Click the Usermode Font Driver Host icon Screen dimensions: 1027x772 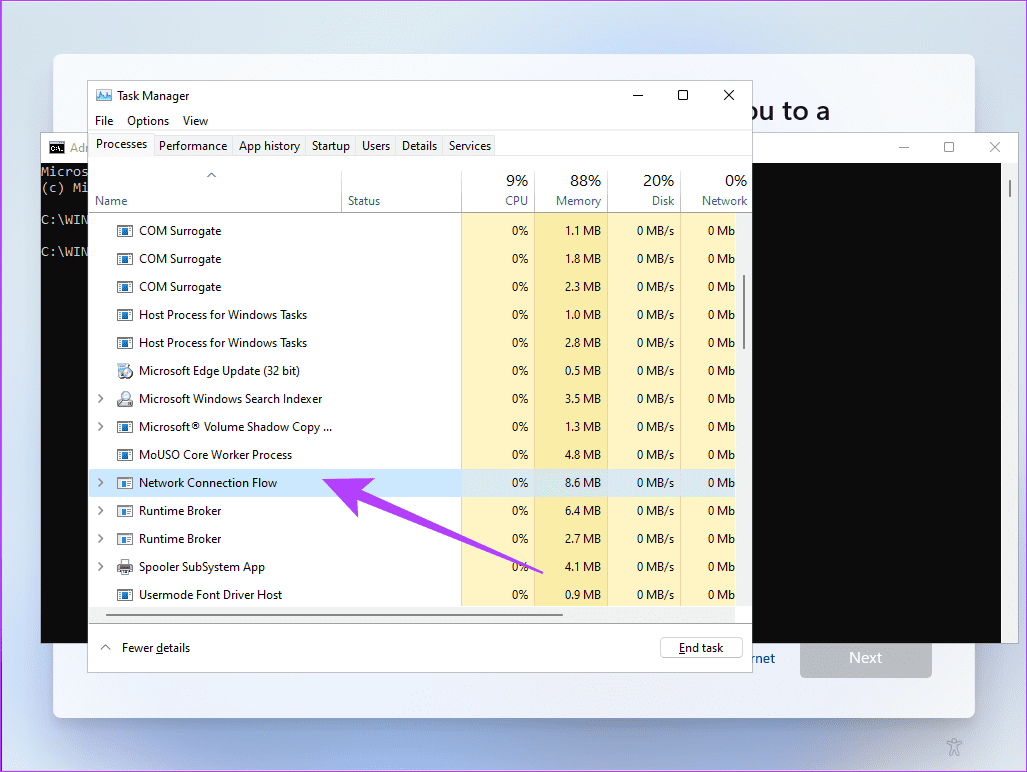coord(125,595)
